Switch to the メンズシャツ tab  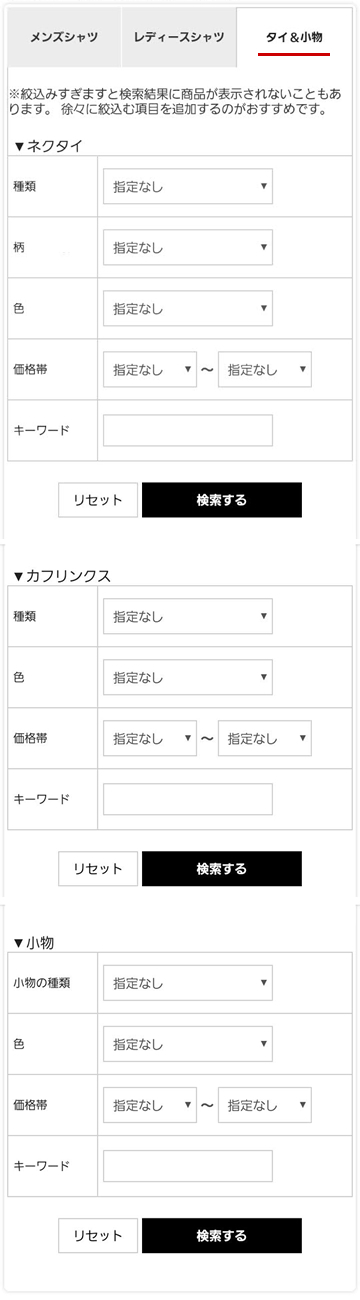point(64,38)
